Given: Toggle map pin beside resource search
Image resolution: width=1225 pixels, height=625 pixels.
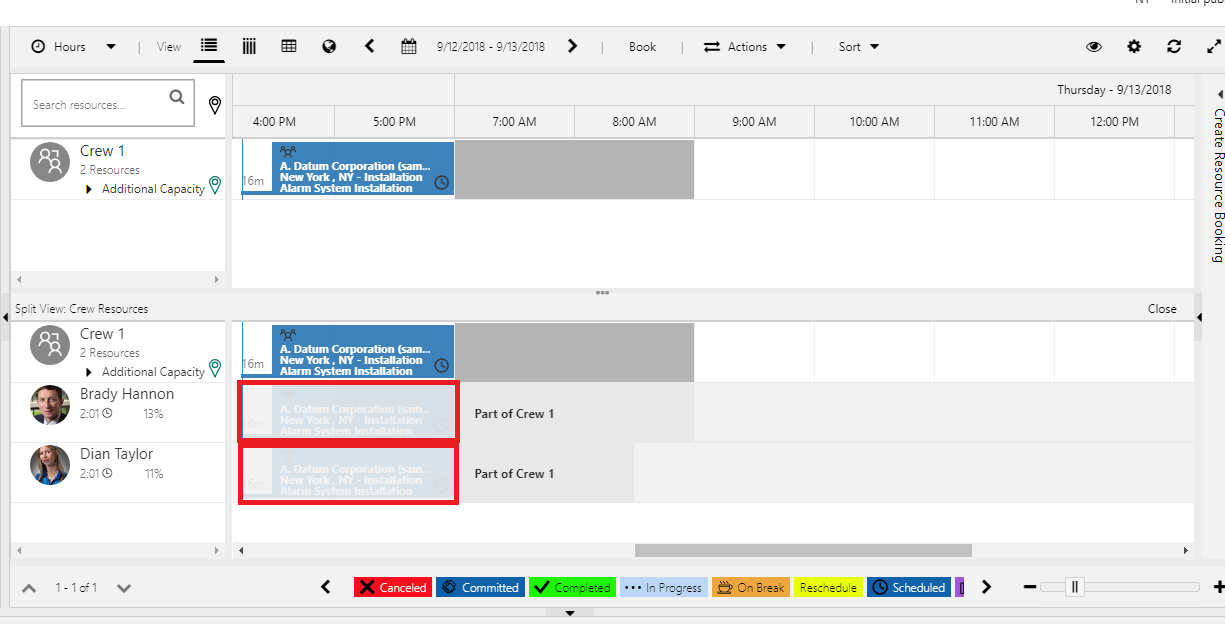Looking at the screenshot, I should pos(214,105).
